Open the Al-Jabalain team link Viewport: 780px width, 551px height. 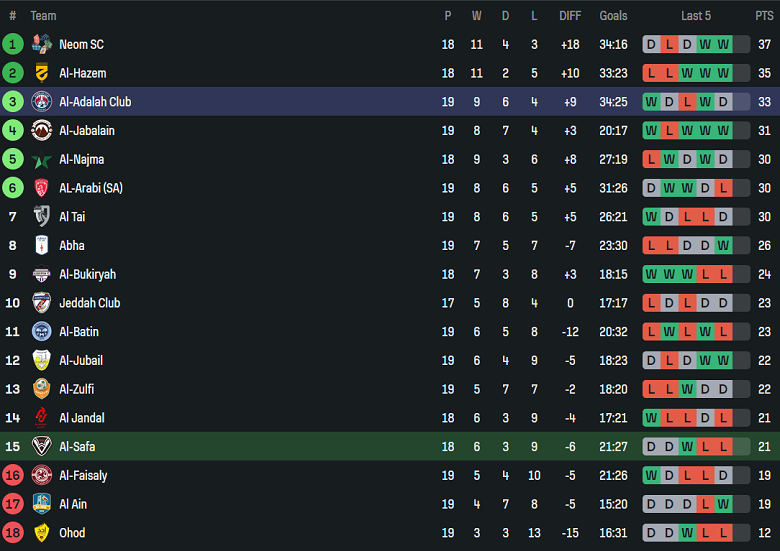click(x=86, y=131)
